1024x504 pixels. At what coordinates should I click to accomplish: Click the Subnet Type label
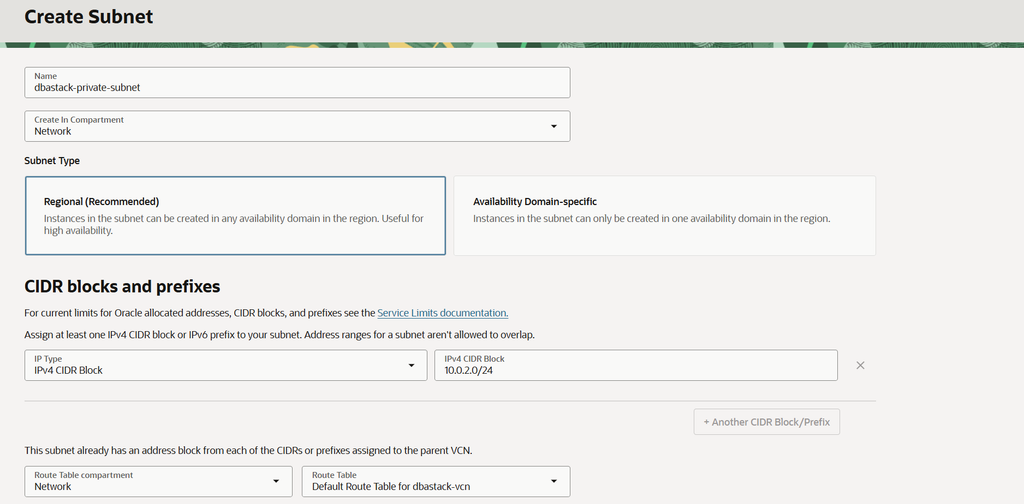pyautogui.click(x=52, y=161)
